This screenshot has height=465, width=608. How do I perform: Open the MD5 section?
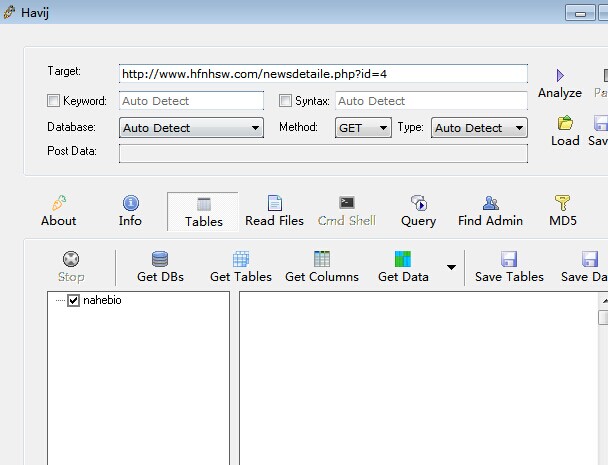(563, 211)
